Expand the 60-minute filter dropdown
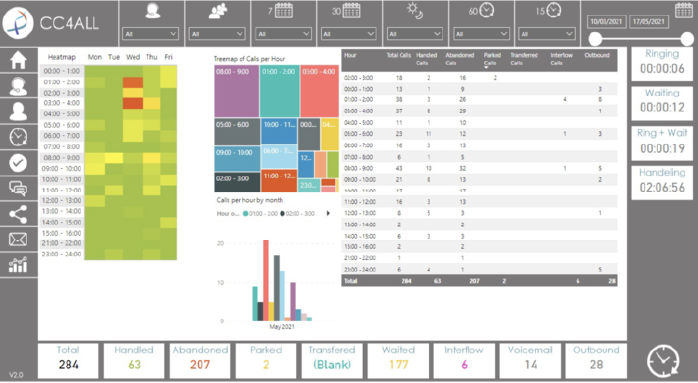The width and height of the screenshot is (698, 383). click(481, 34)
